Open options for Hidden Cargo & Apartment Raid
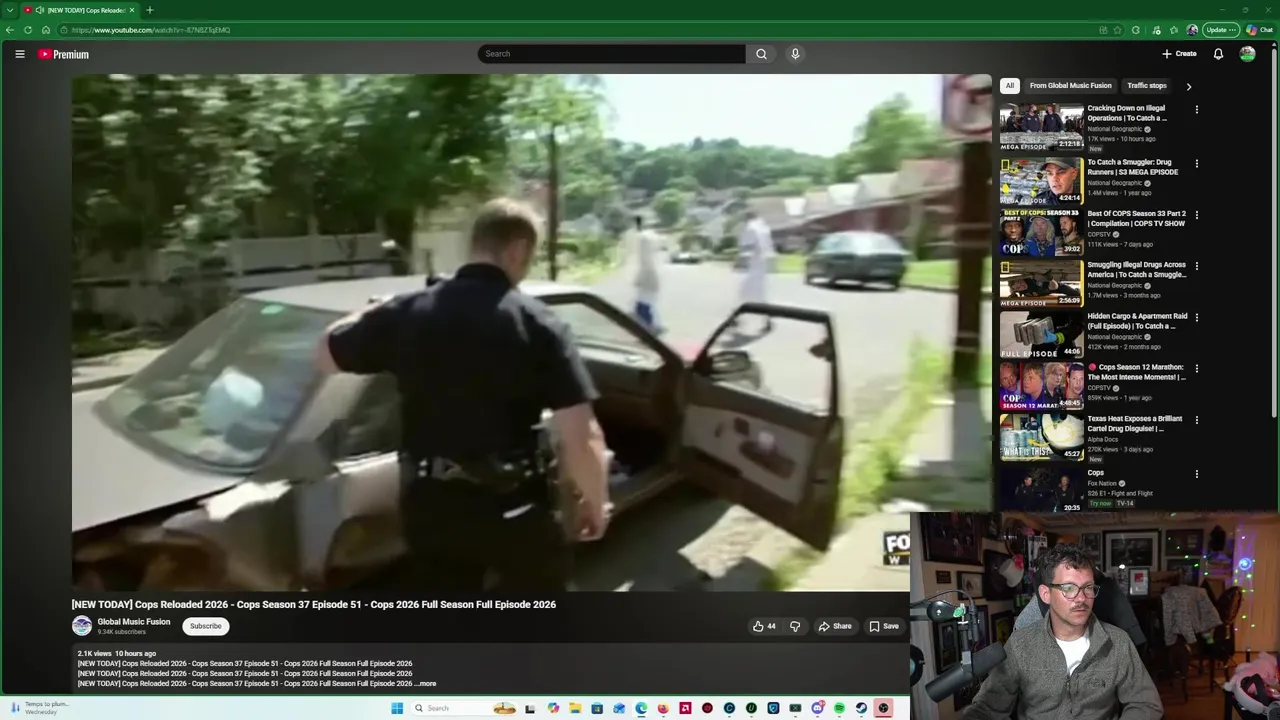 [x=1196, y=317]
